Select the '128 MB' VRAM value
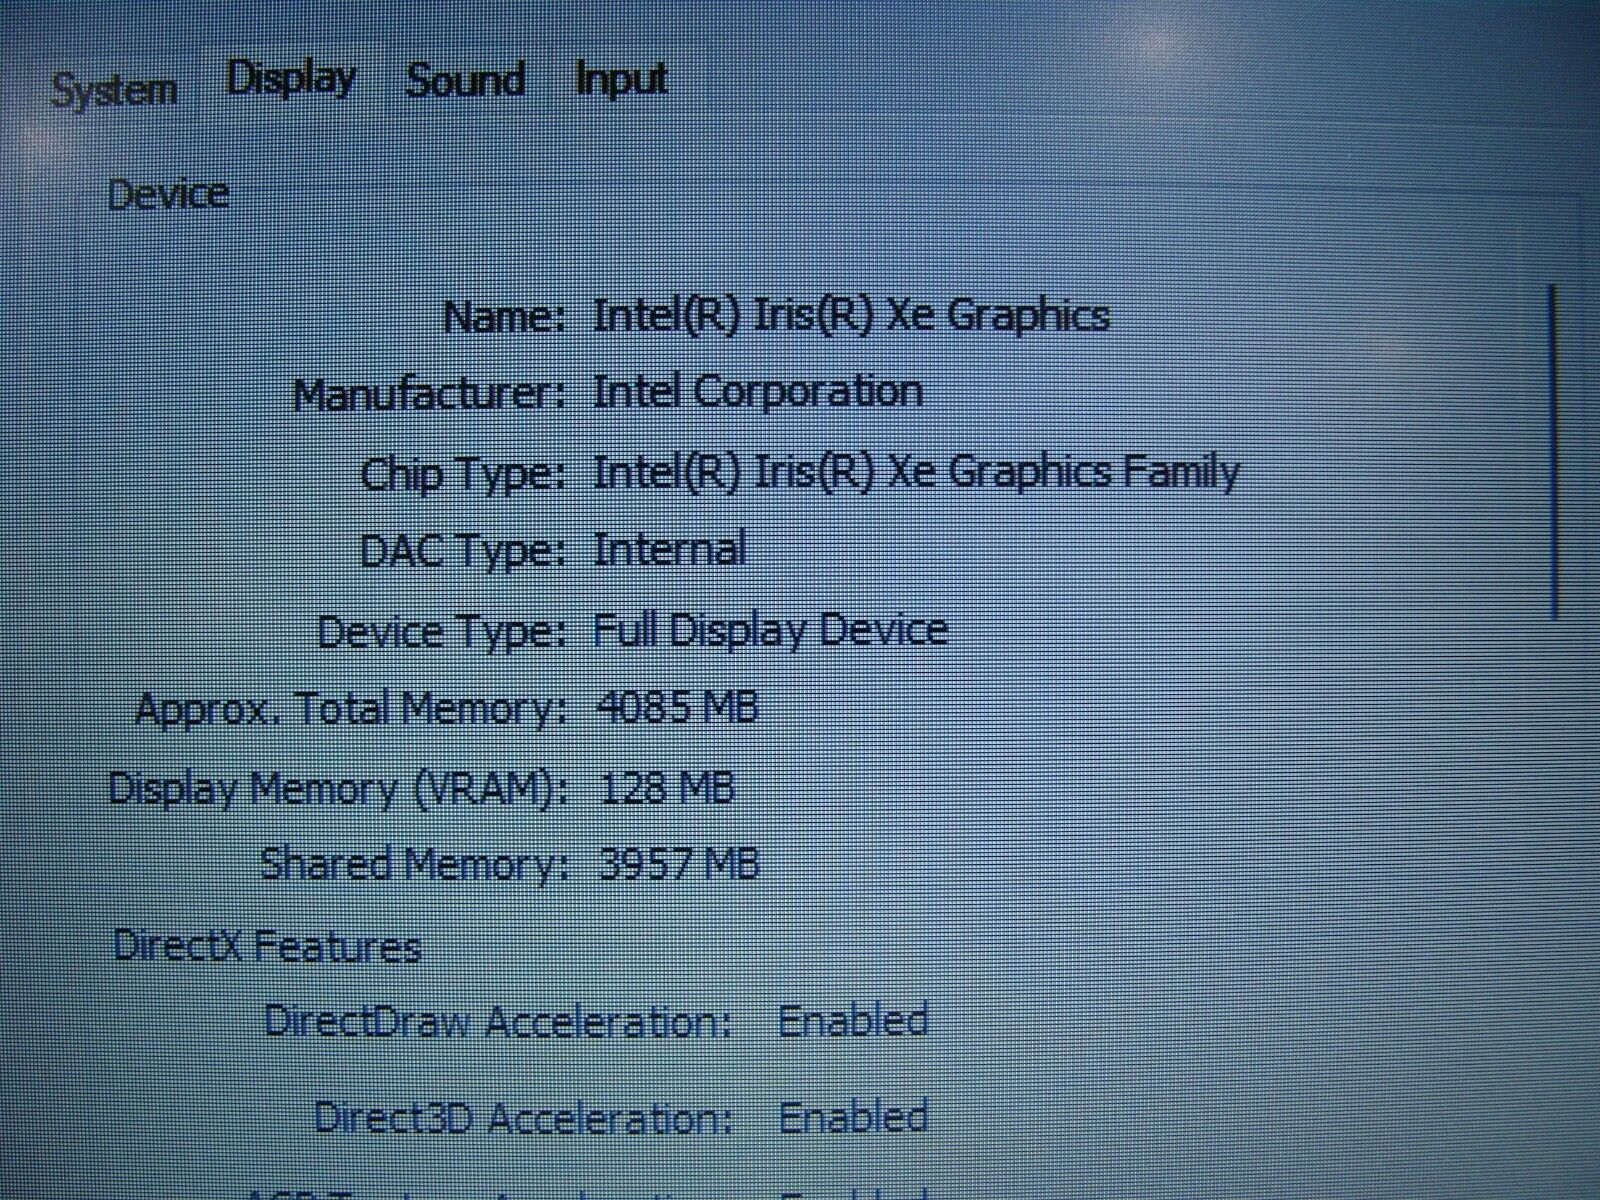 coord(667,788)
